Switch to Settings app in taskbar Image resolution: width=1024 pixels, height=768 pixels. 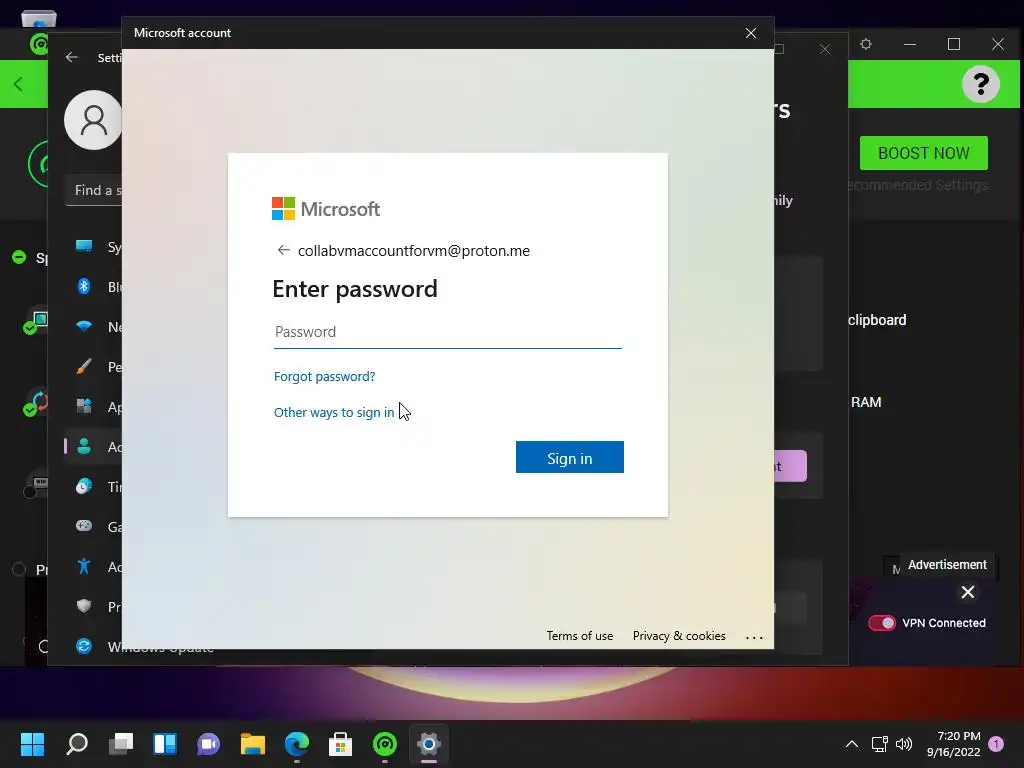tap(428, 744)
